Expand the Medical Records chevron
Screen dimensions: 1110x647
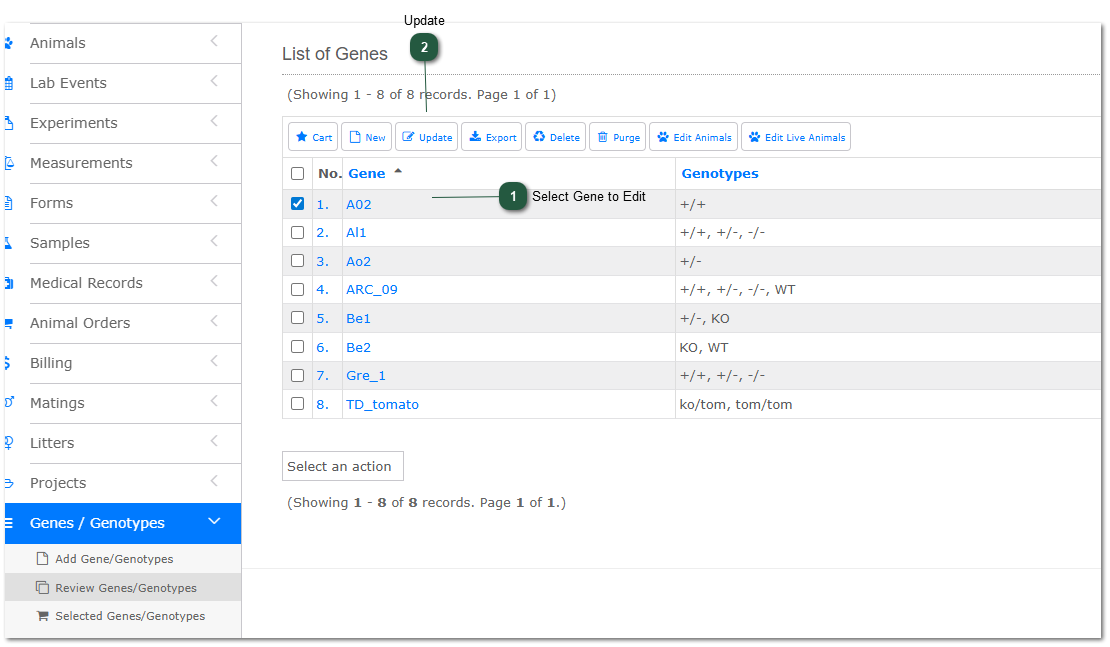click(x=214, y=282)
